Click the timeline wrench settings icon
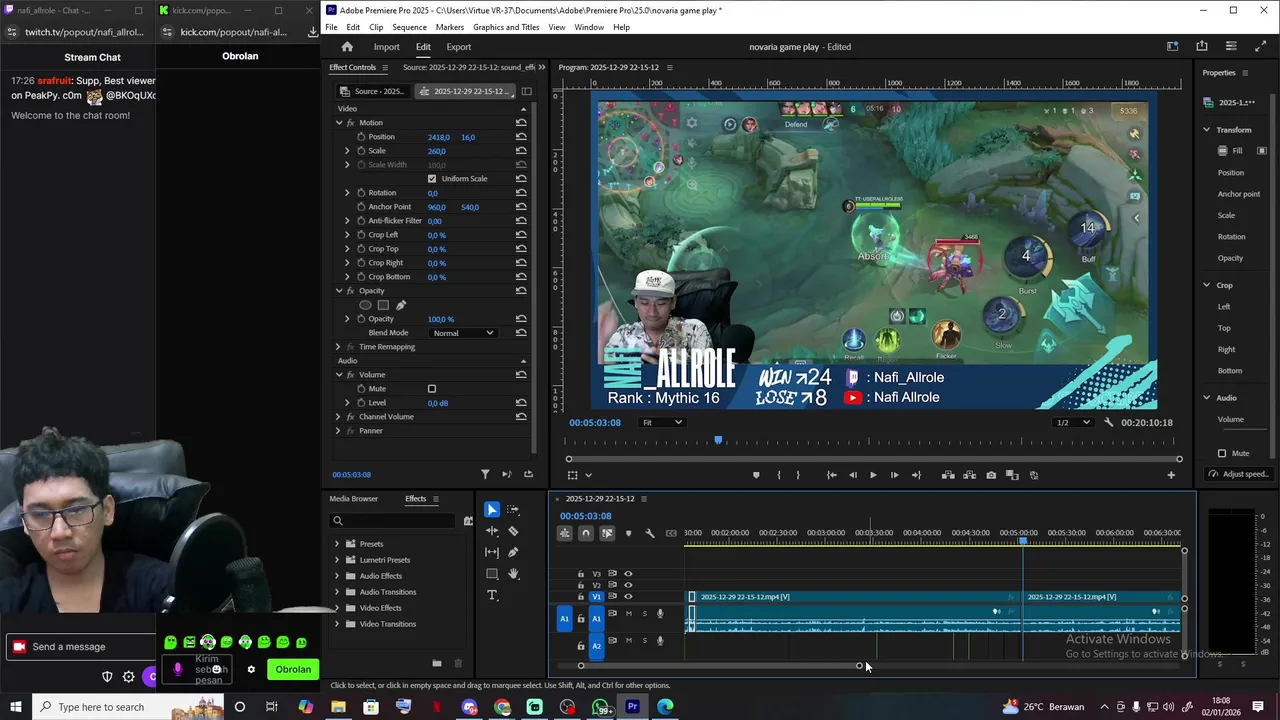The width and height of the screenshot is (1280, 720). pyautogui.click(x=649, y=533)
